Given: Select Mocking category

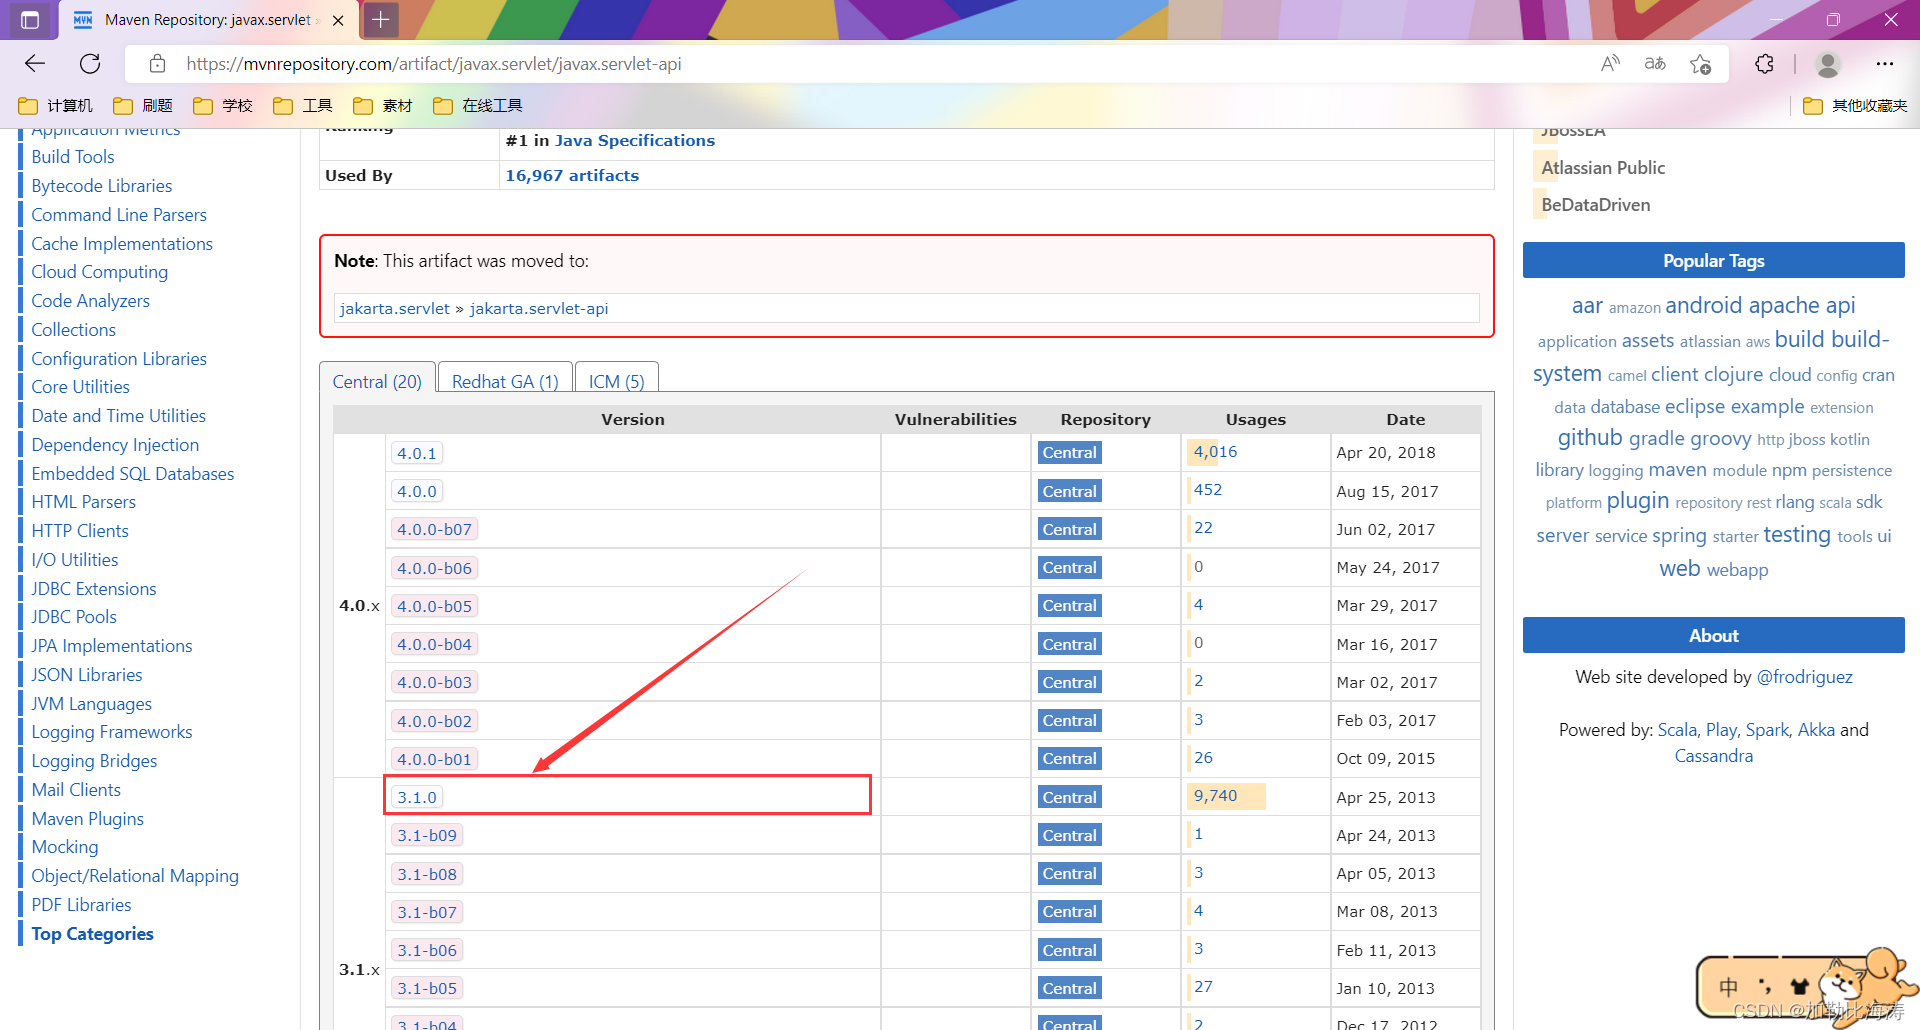Looking at the screenshot, I should pyautogui.click(x=65, y=847).
